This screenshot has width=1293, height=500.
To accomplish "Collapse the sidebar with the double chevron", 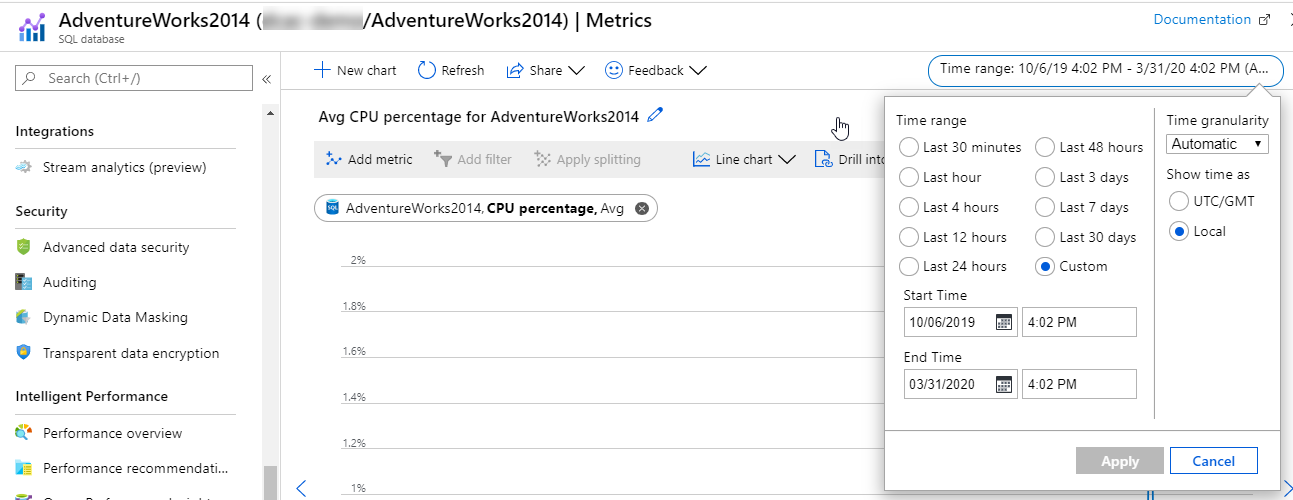I will click(x=267, y=78).
